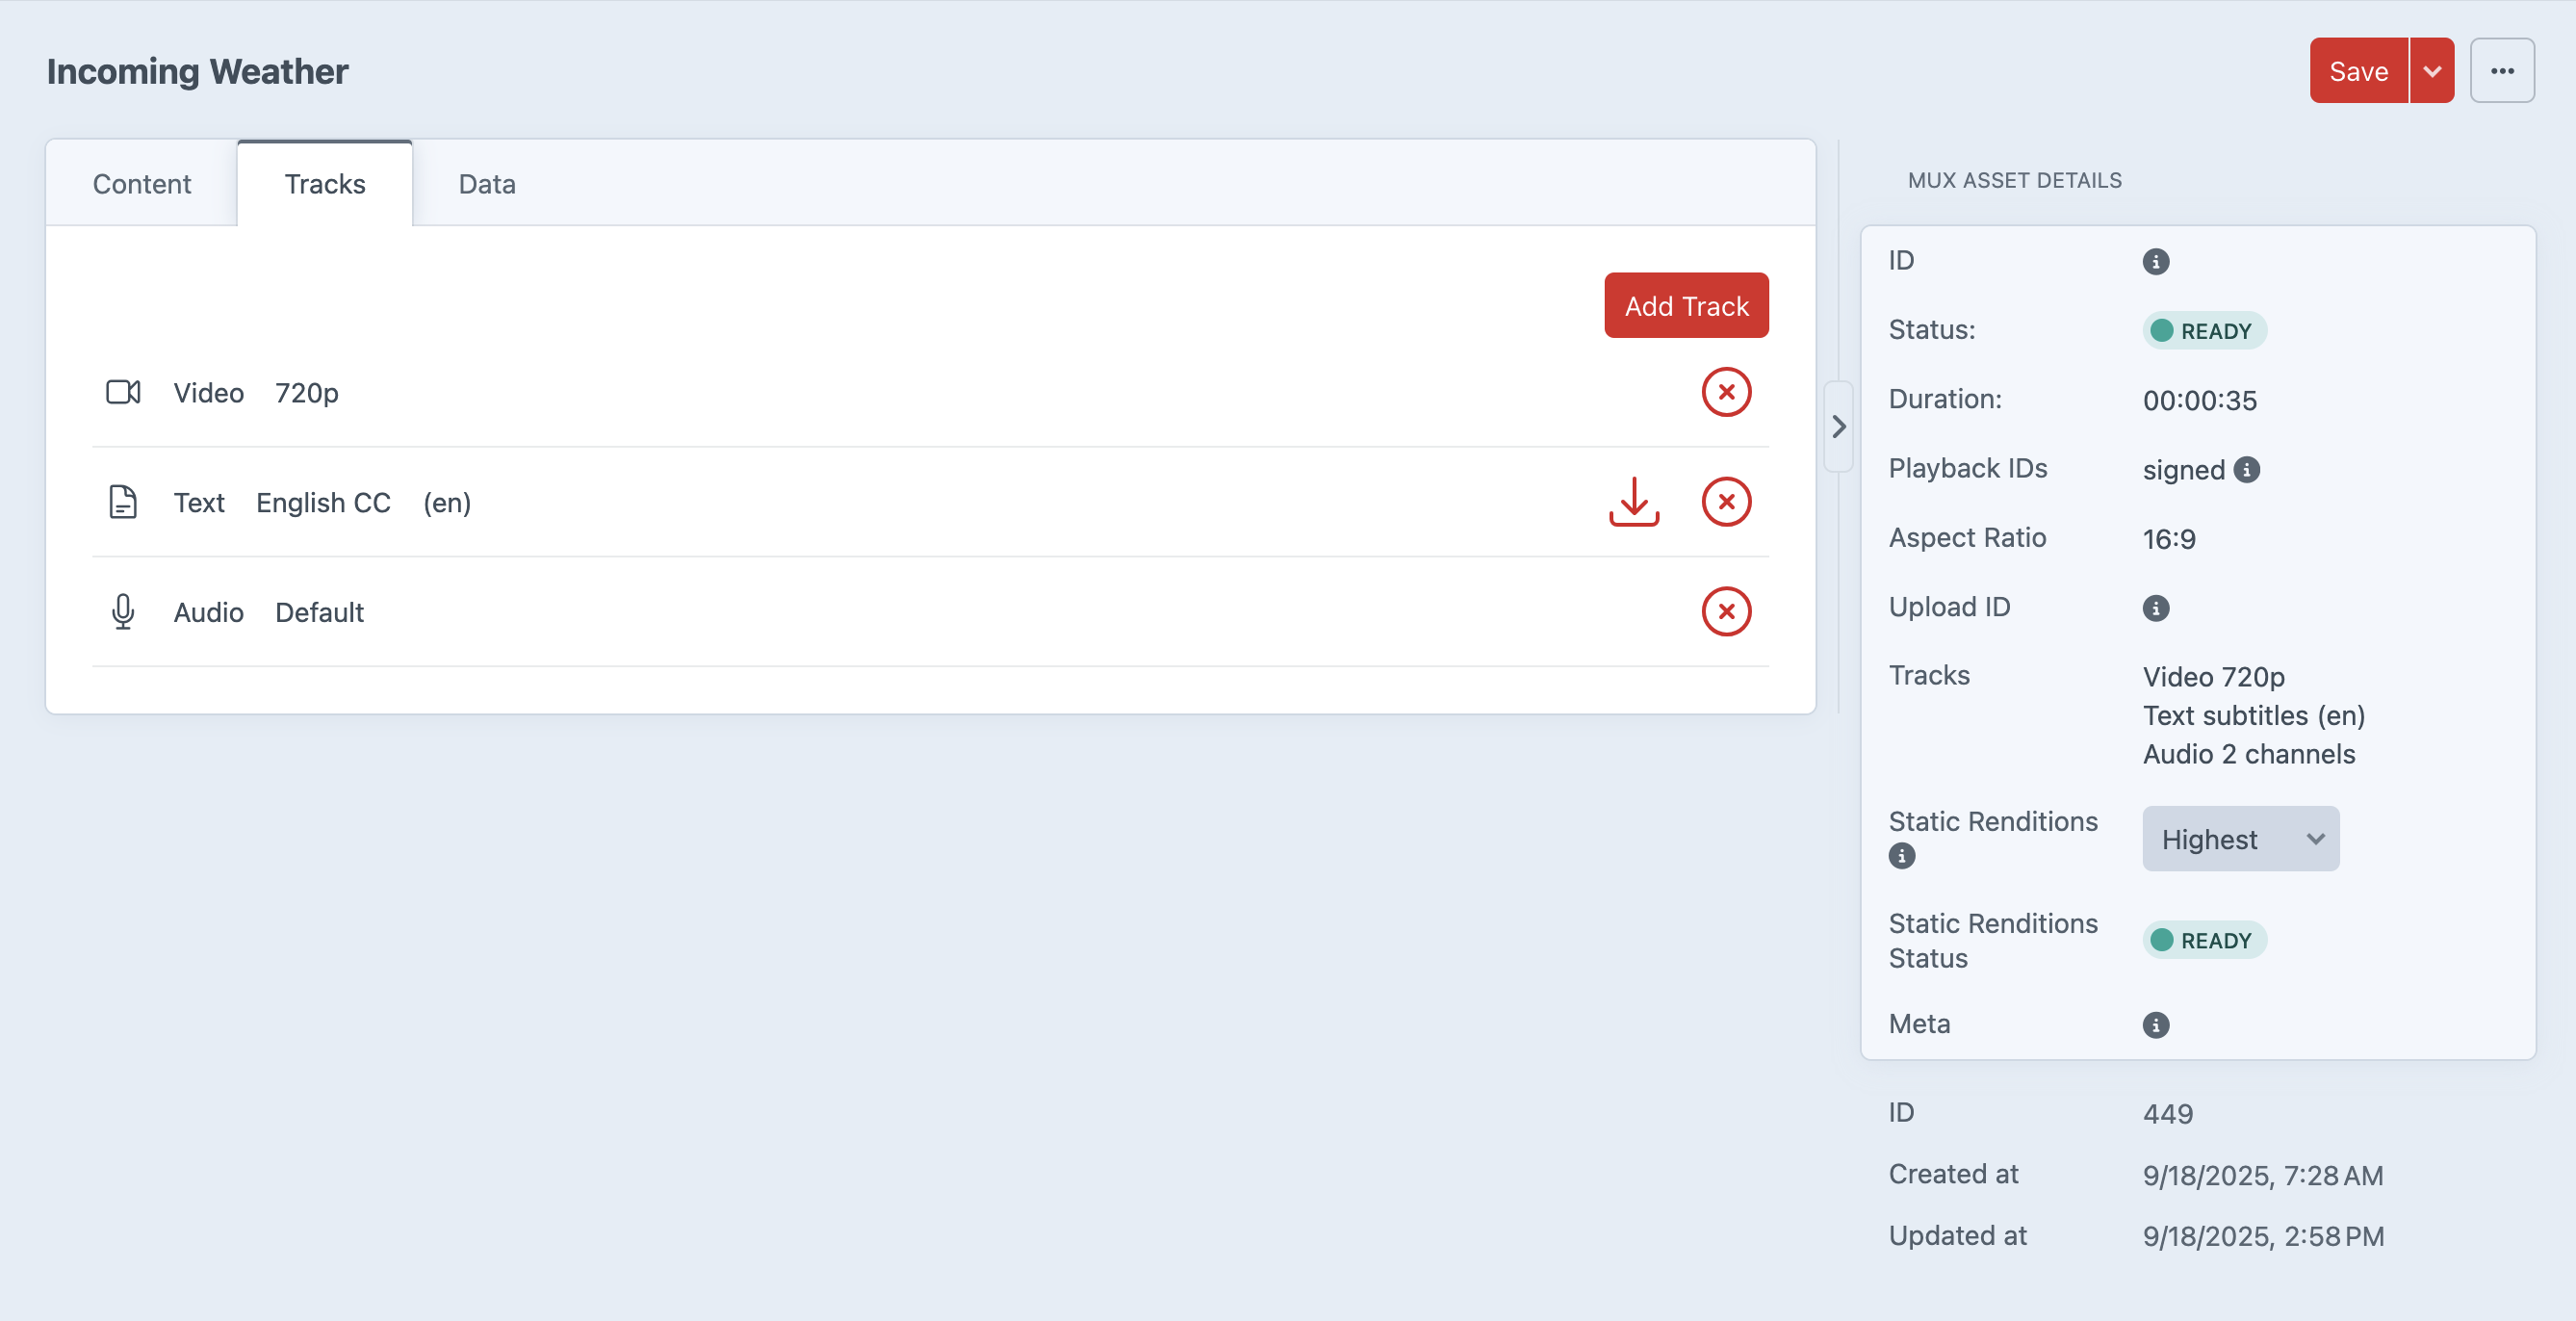
Task: Expand the Save options dropdown arrow
Action: coord(2432,71)
